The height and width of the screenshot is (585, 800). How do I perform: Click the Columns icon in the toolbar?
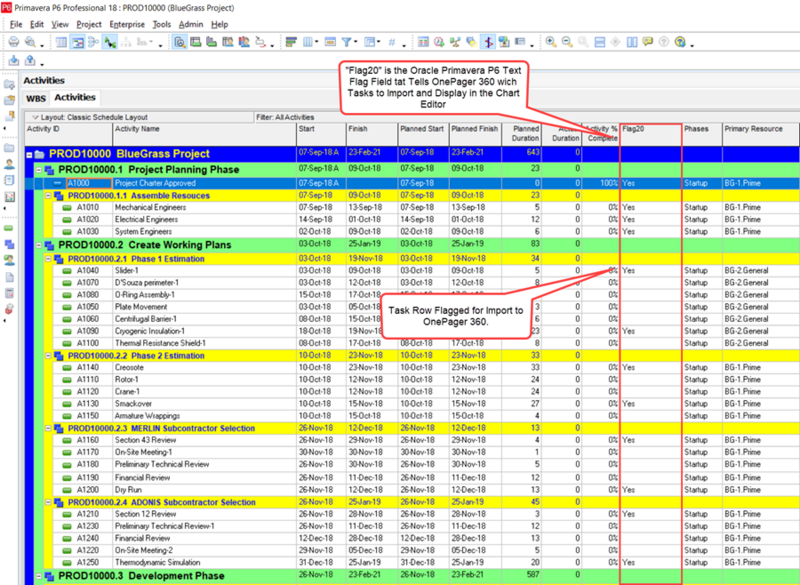[x=308, y=42]
